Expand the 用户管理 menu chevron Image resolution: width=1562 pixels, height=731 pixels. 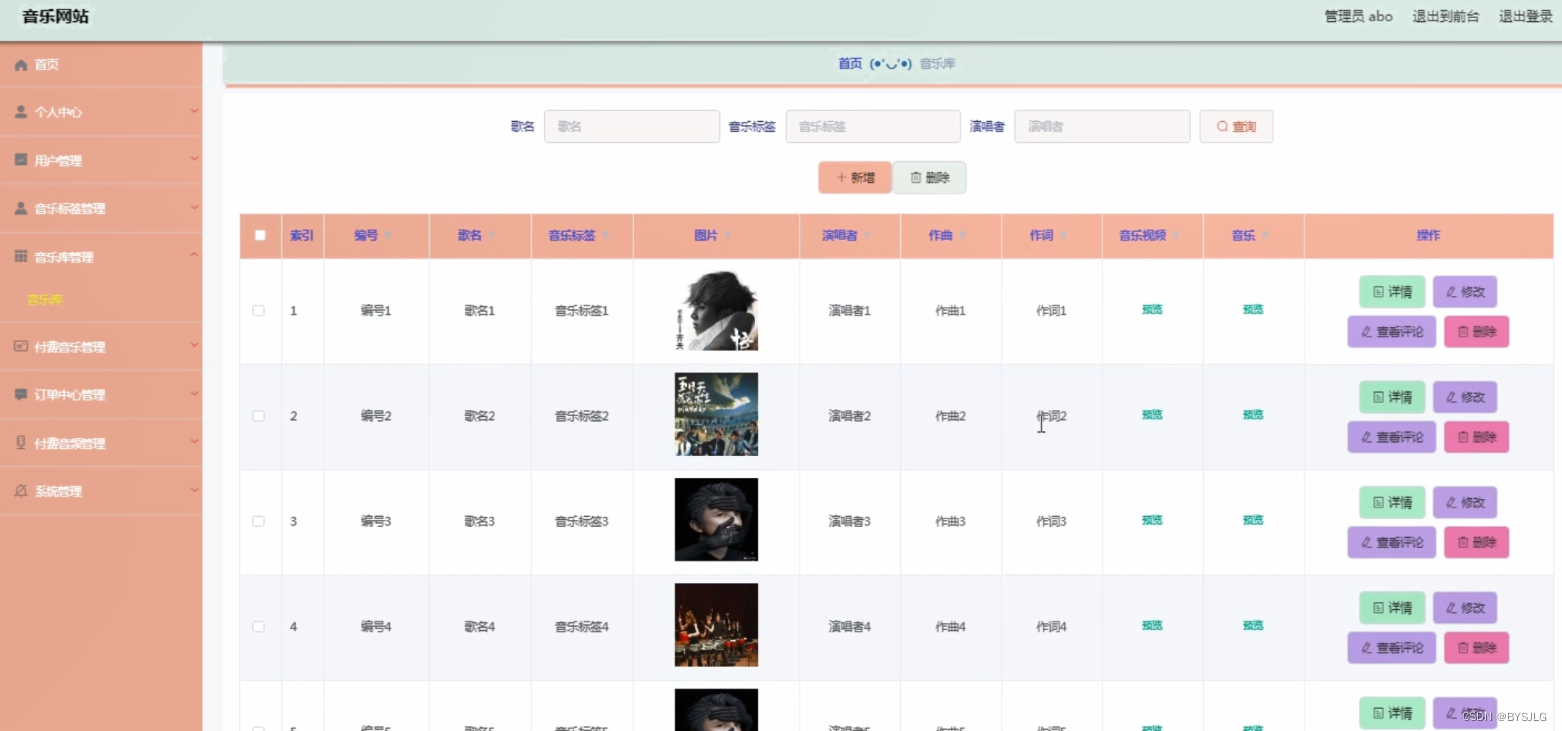click(195, 159)
